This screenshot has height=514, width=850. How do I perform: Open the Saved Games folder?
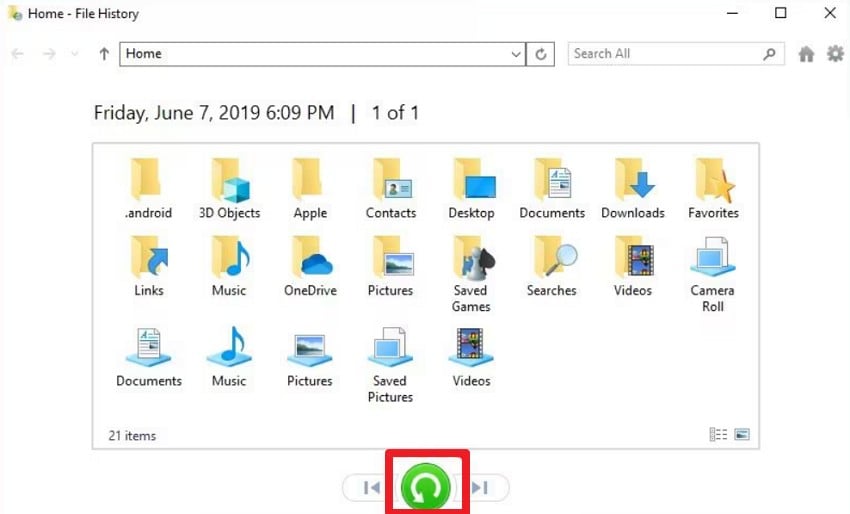click(472, 274)
